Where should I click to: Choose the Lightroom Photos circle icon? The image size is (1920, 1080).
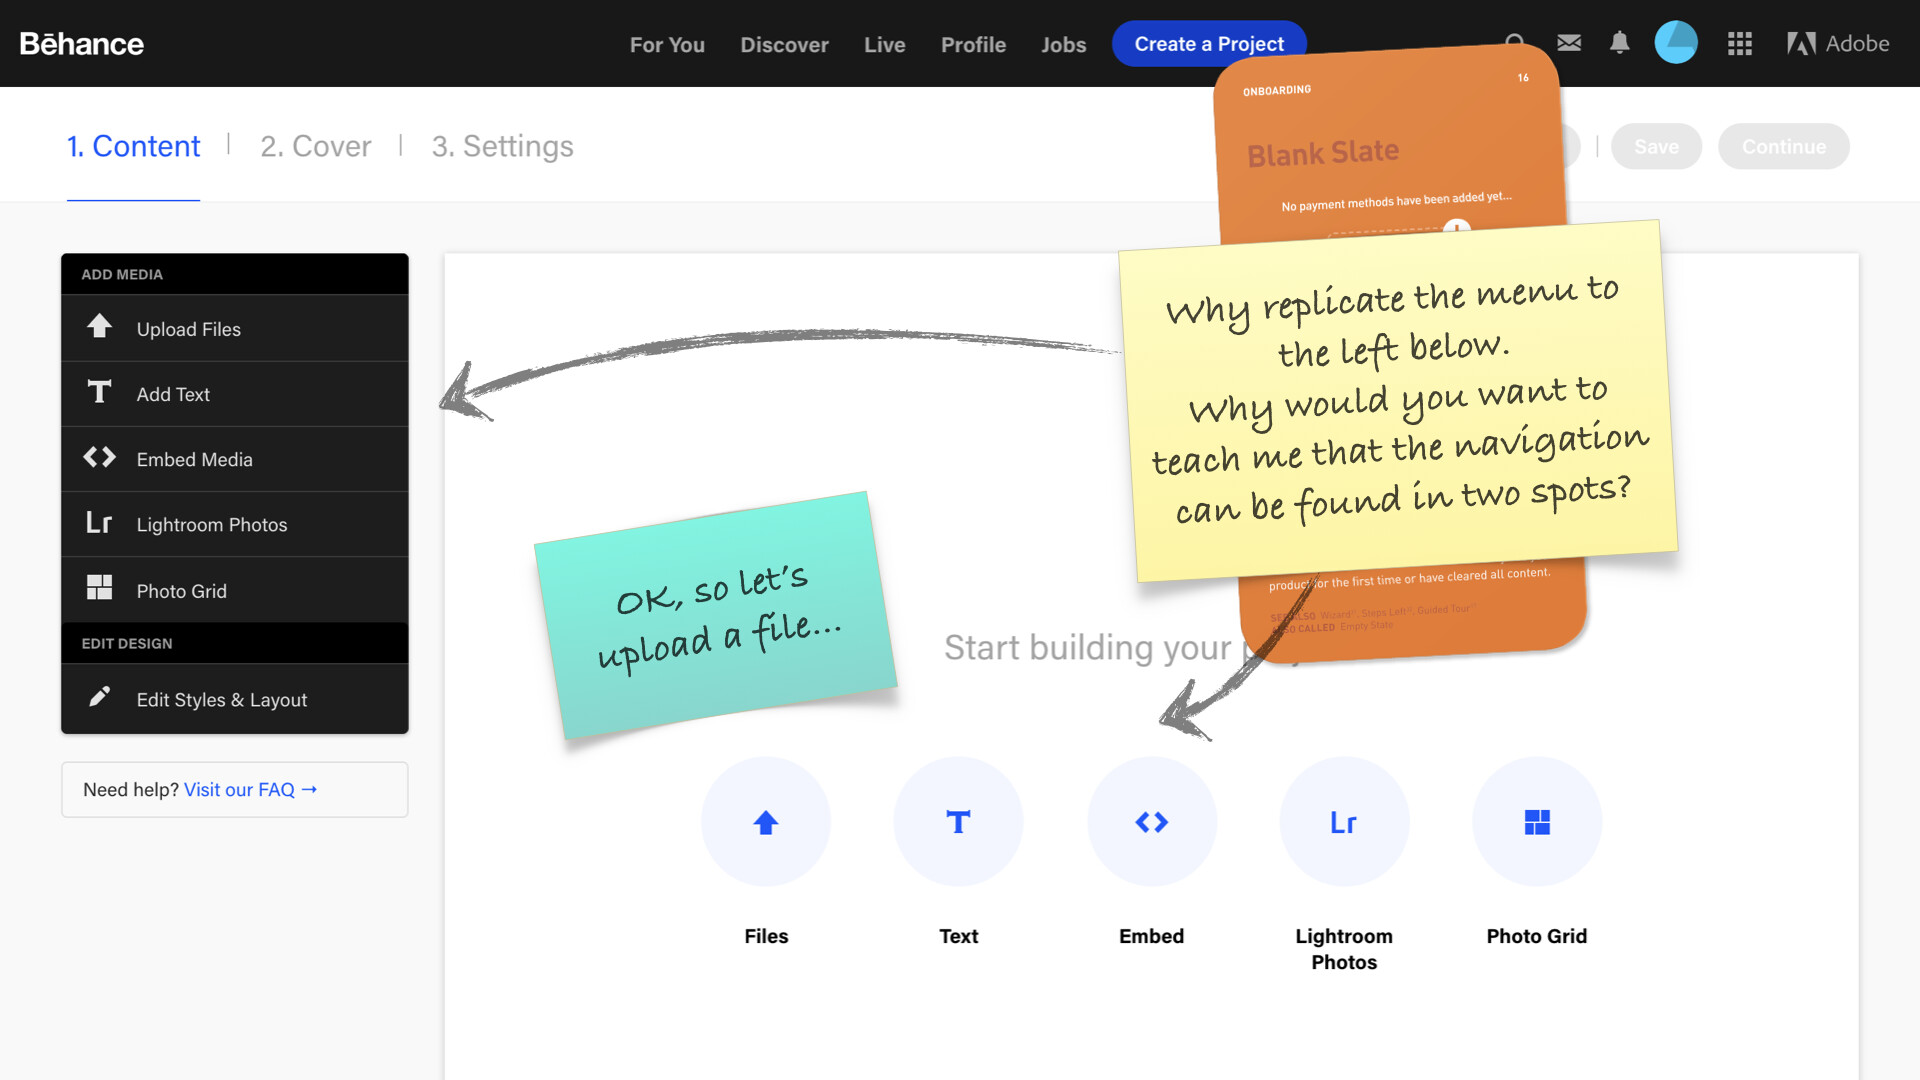pyautogui.click(x=1344, y=822)
